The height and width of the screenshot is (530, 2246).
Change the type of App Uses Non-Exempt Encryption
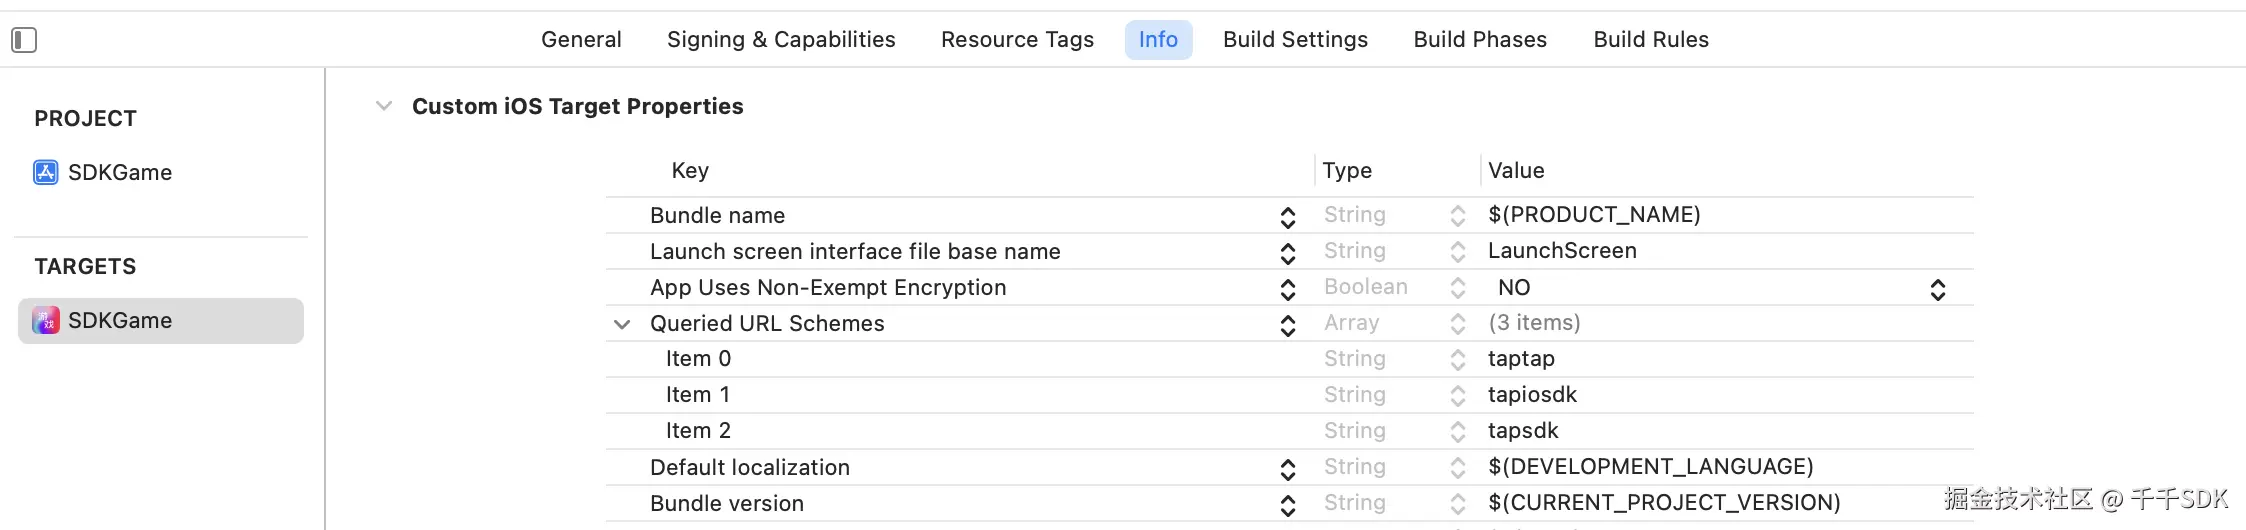1457,289
